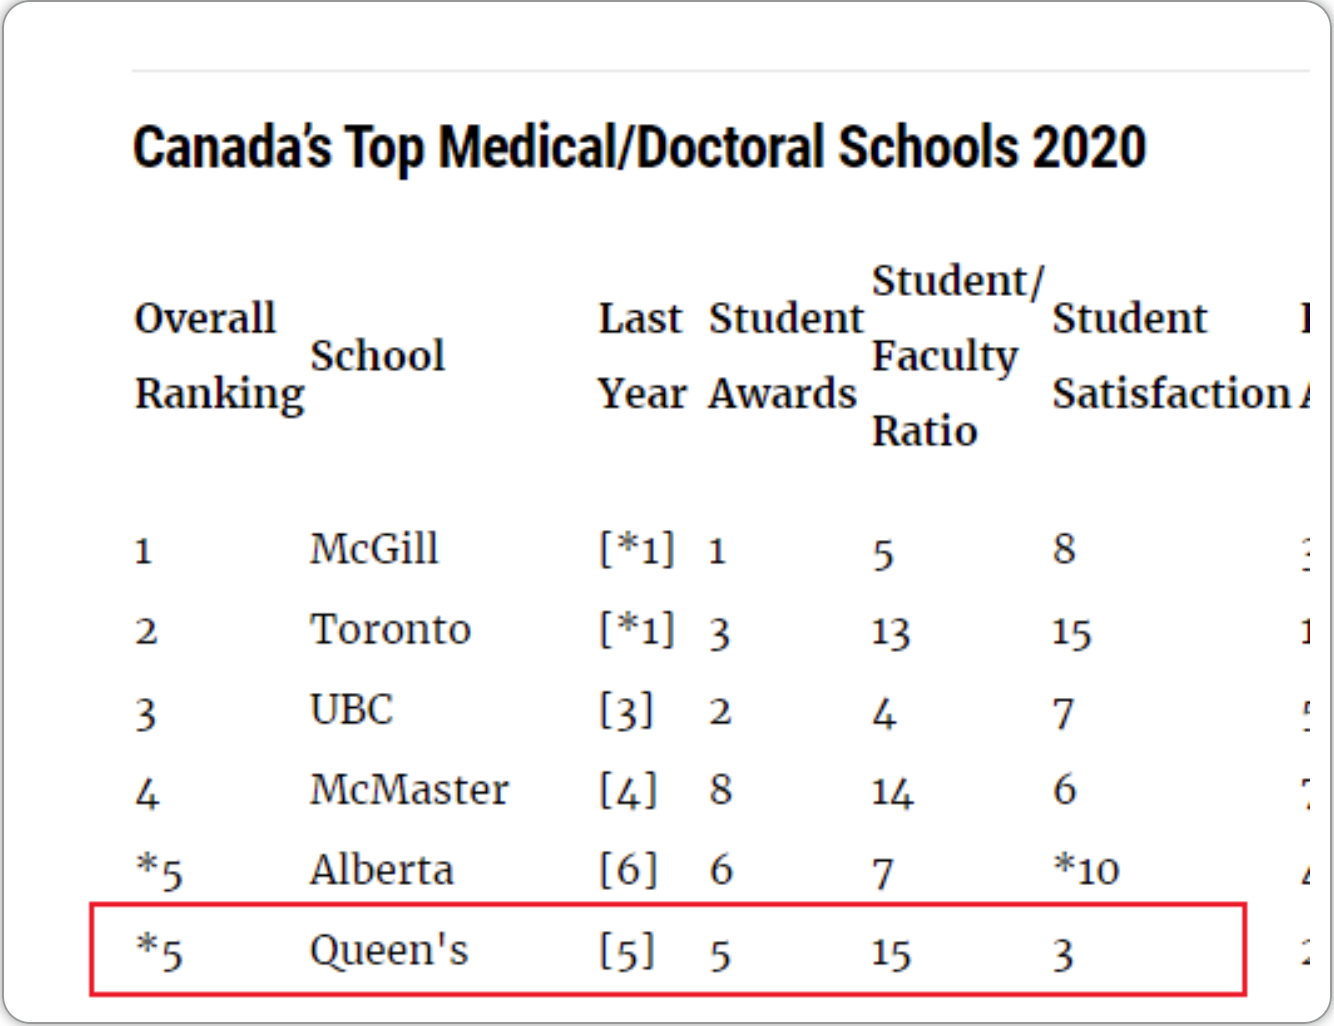Click the UBC school name
This screenshot has width=1334, height=1026.
351,710
